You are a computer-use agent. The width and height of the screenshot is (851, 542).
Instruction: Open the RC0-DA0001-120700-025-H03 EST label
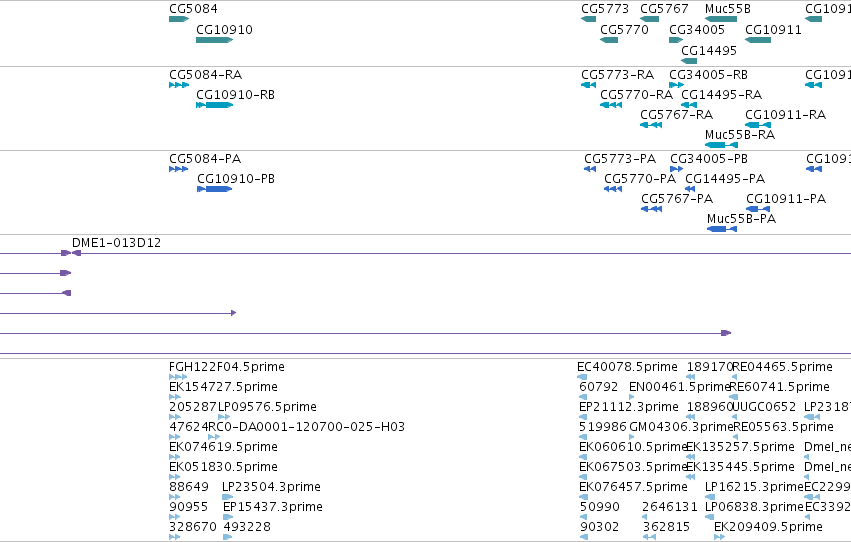coord(307,426)
